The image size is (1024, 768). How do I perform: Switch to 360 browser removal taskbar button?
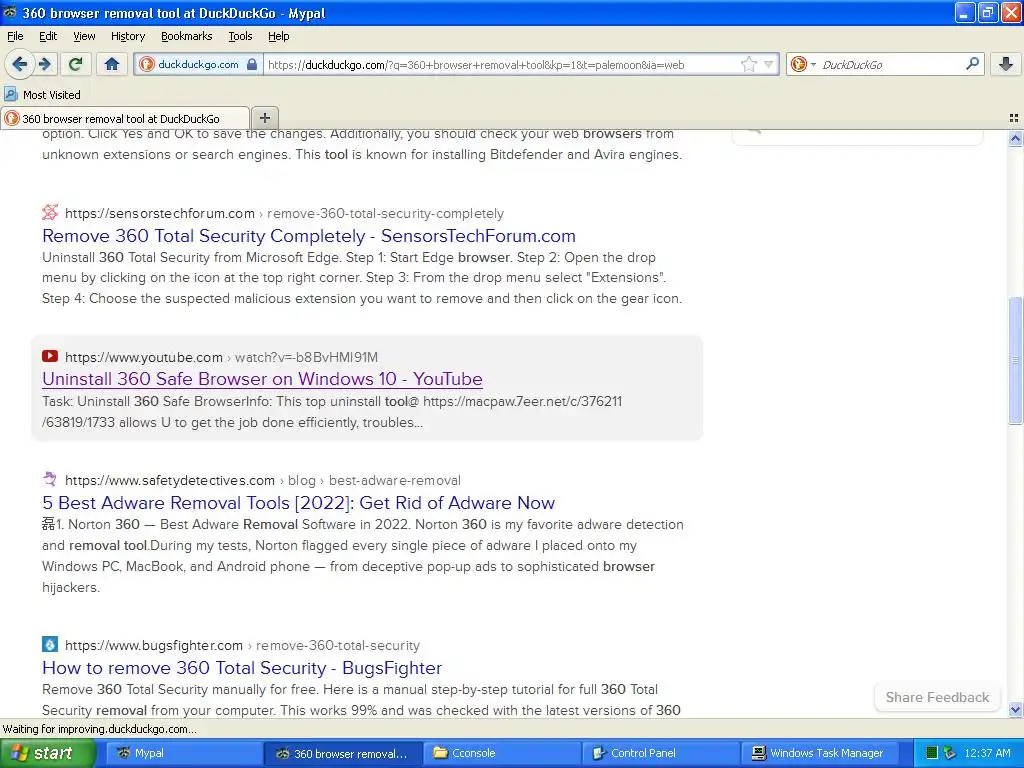point(344,753)
